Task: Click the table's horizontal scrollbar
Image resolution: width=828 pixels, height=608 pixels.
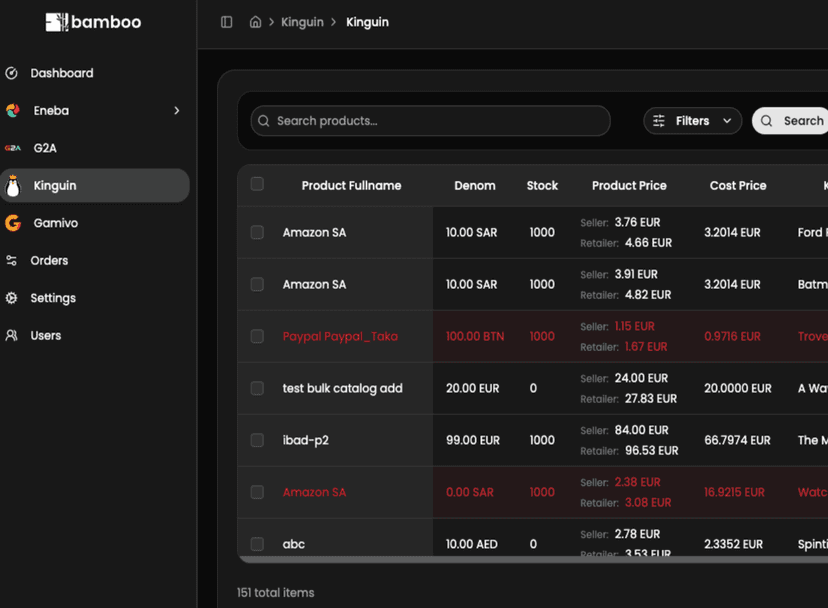Action: coord(530,559)
